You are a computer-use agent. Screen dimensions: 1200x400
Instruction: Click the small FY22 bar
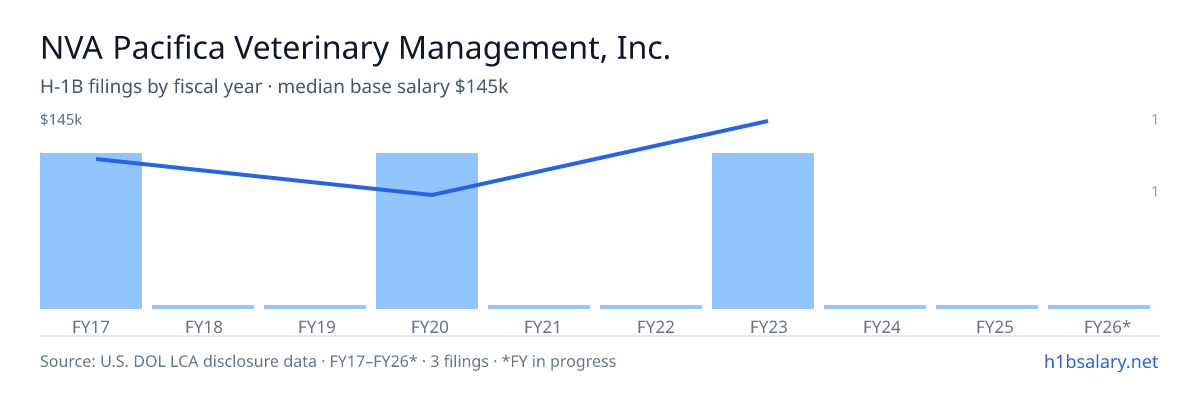(651, 307)
